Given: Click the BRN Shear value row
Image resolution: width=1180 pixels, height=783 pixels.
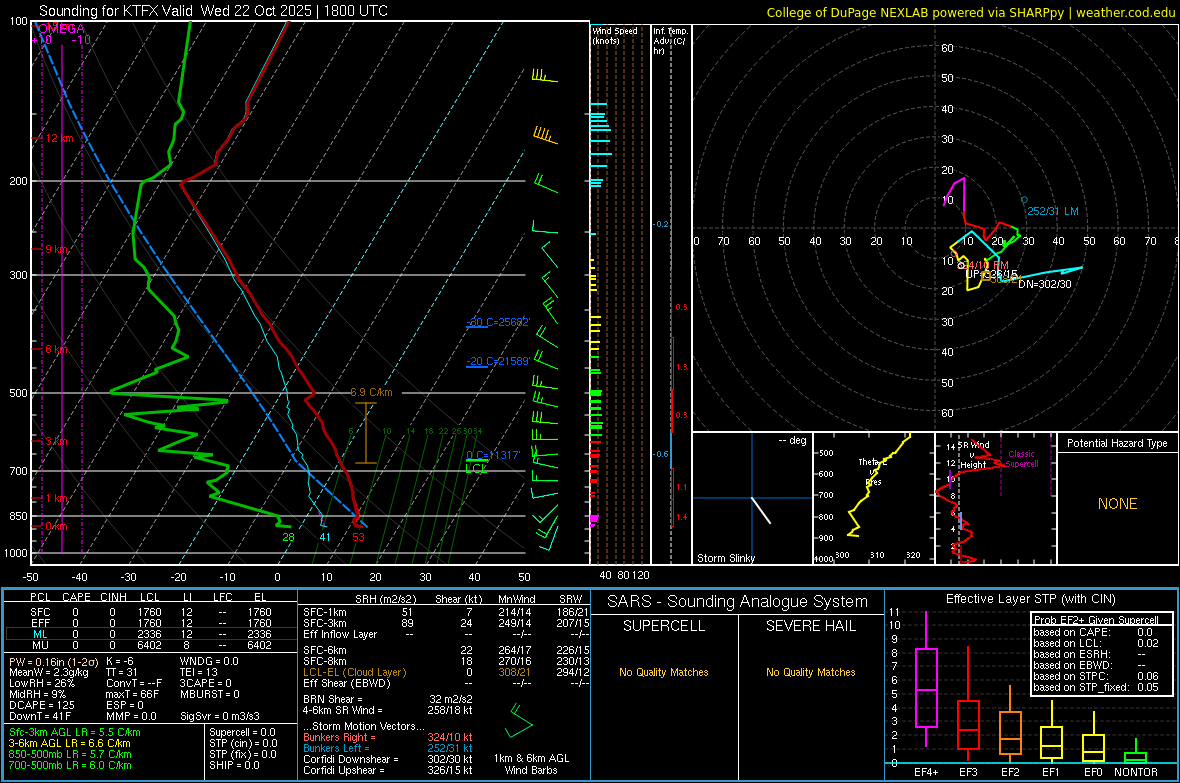Looking at the screenshot, I should point(388,699).
